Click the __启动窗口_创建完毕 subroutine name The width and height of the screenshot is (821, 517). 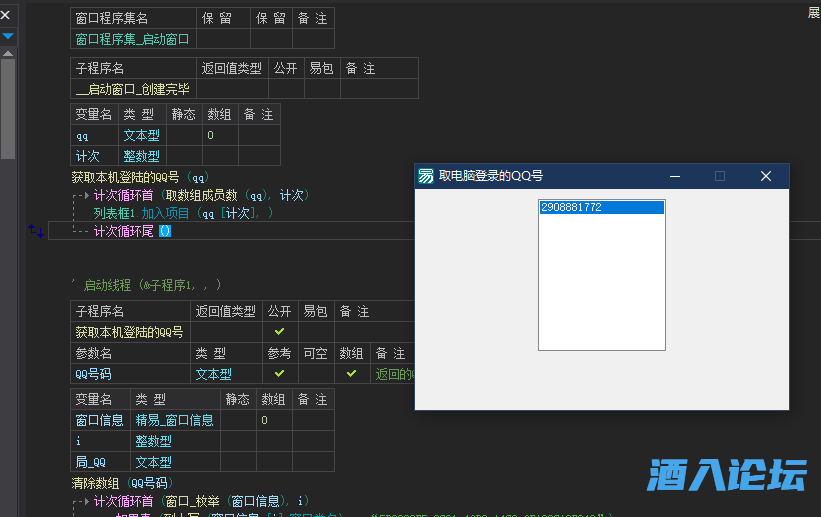(x=132, y=89)
